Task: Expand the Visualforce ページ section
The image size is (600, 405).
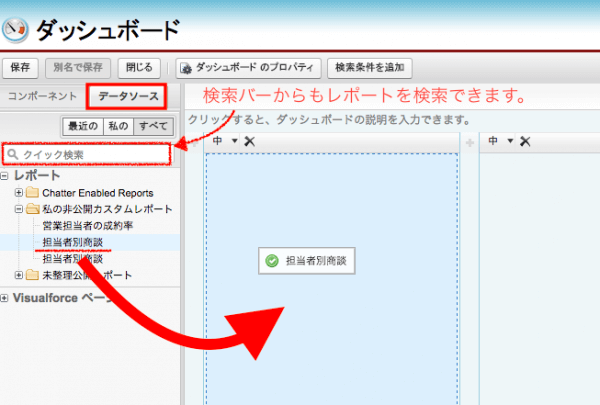Action: tap(4, 298)
